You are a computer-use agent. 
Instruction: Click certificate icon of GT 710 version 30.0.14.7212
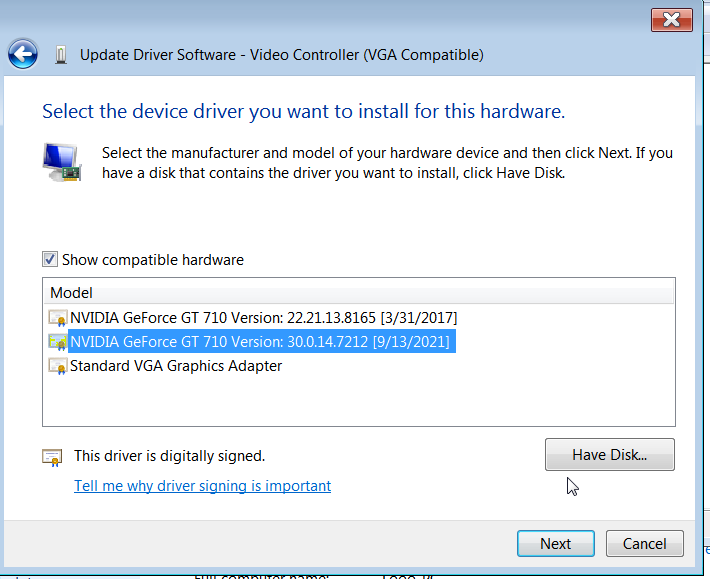click(x=58, y=342)
